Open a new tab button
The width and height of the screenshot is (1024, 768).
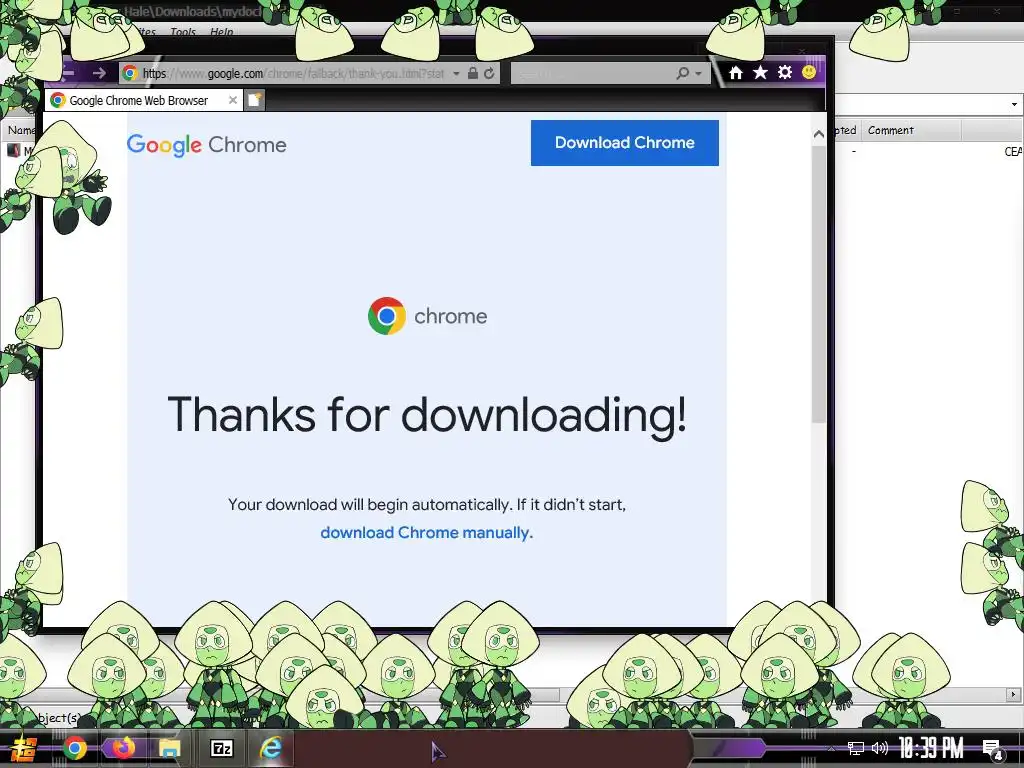[x=255, y=100]
